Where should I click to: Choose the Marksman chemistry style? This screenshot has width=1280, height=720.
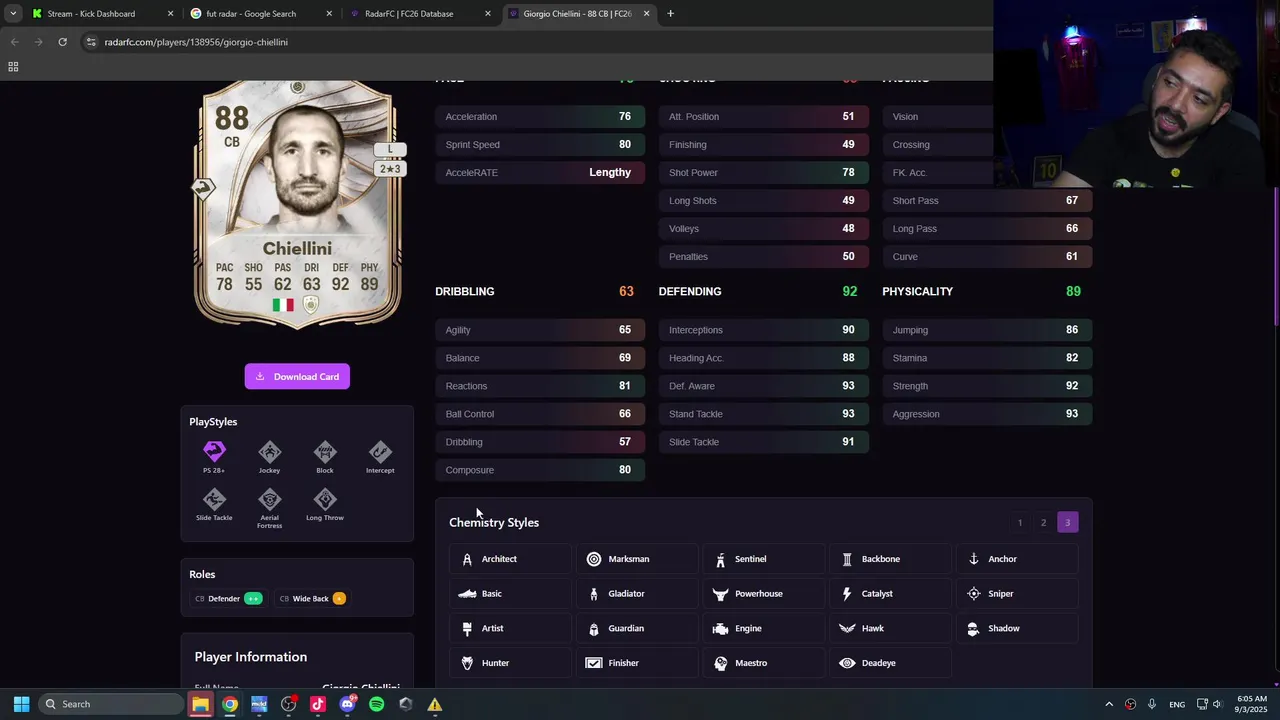[x=637, y=559]
